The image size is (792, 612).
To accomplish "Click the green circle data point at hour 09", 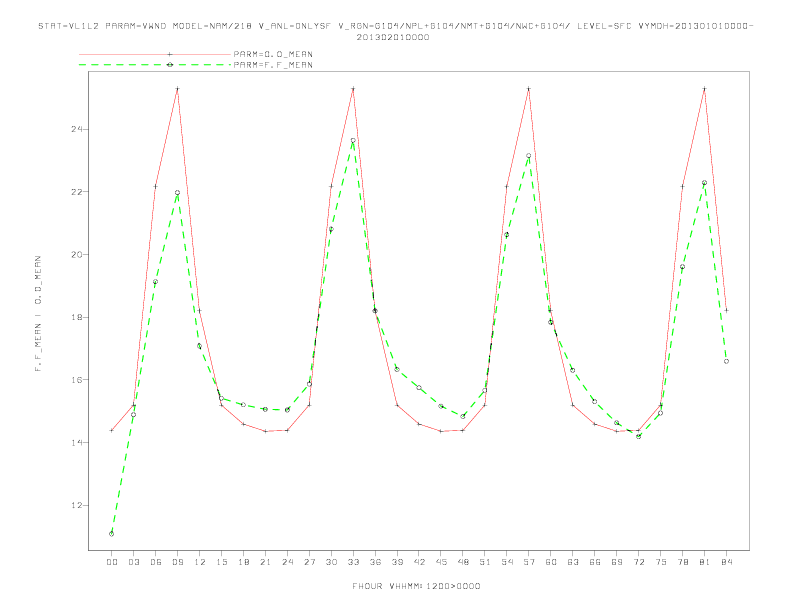I will point(177,192).
